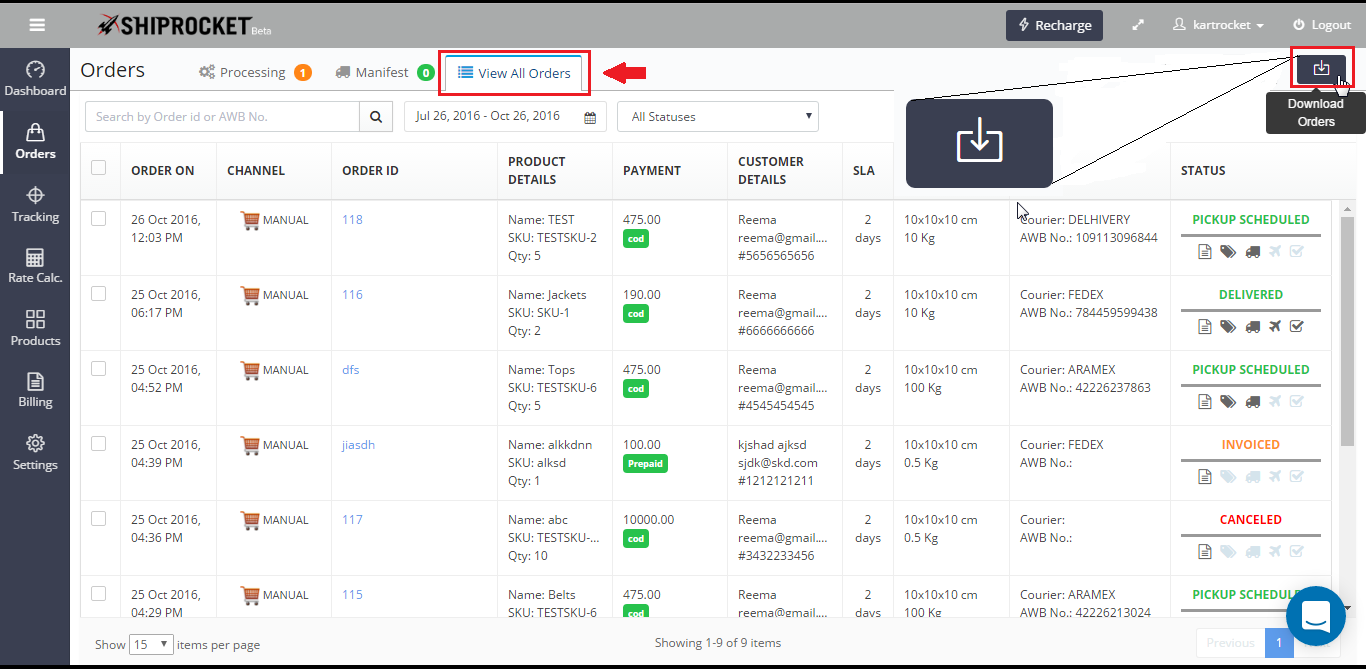Open the chat support bubble

coord(1315,616)
